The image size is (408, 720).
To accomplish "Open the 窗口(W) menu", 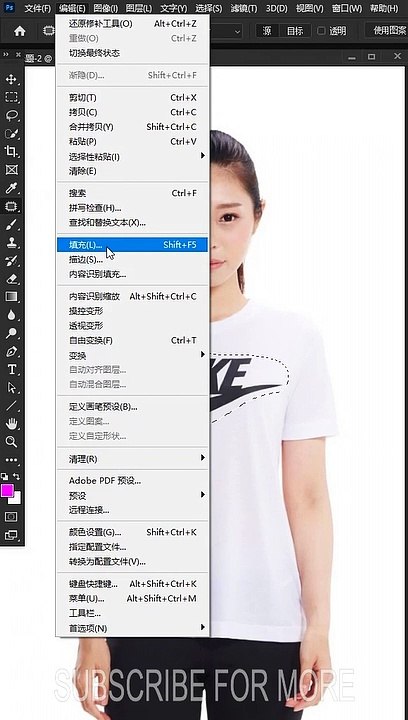I will click(347, 8).
